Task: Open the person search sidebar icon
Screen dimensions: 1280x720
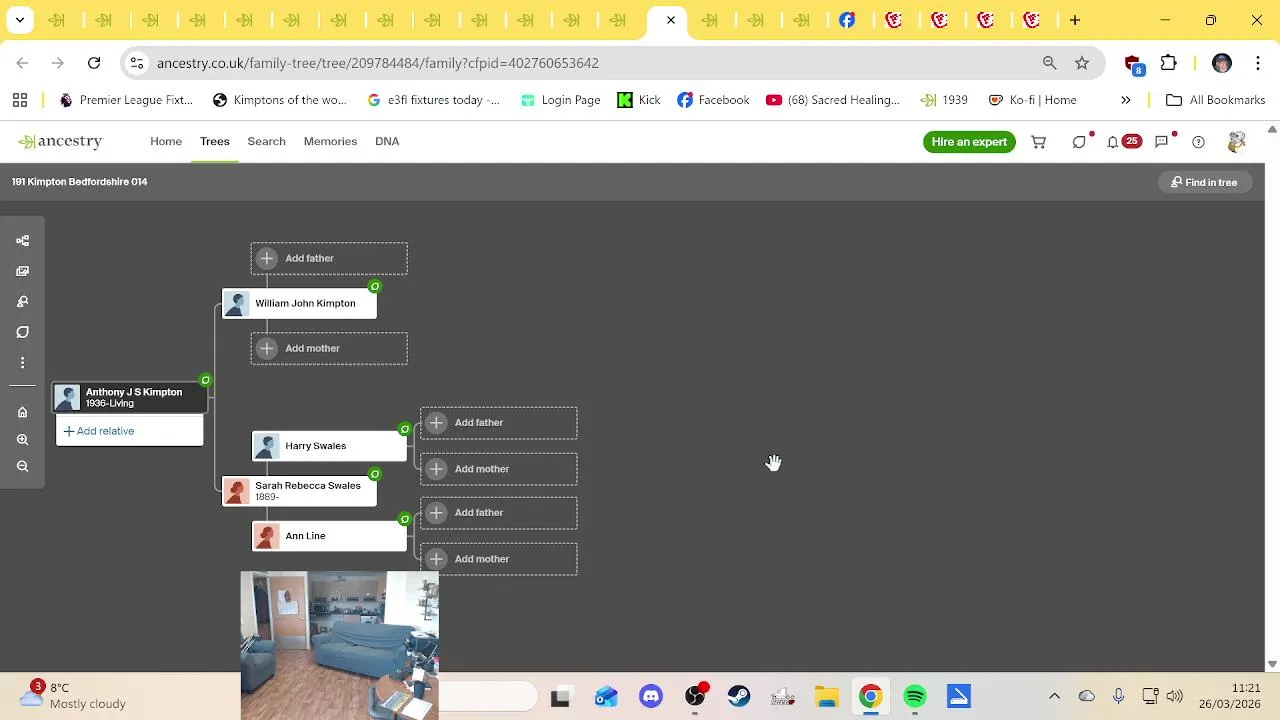Action: (22, 302)
